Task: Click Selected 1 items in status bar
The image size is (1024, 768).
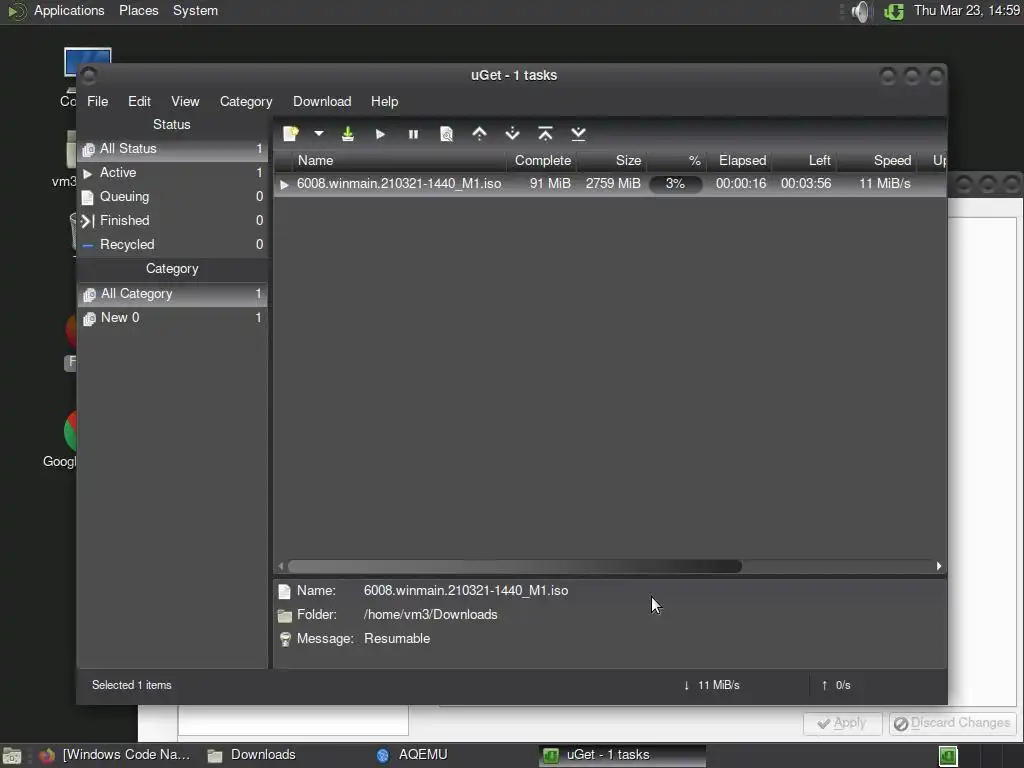Action: (131, 685)
